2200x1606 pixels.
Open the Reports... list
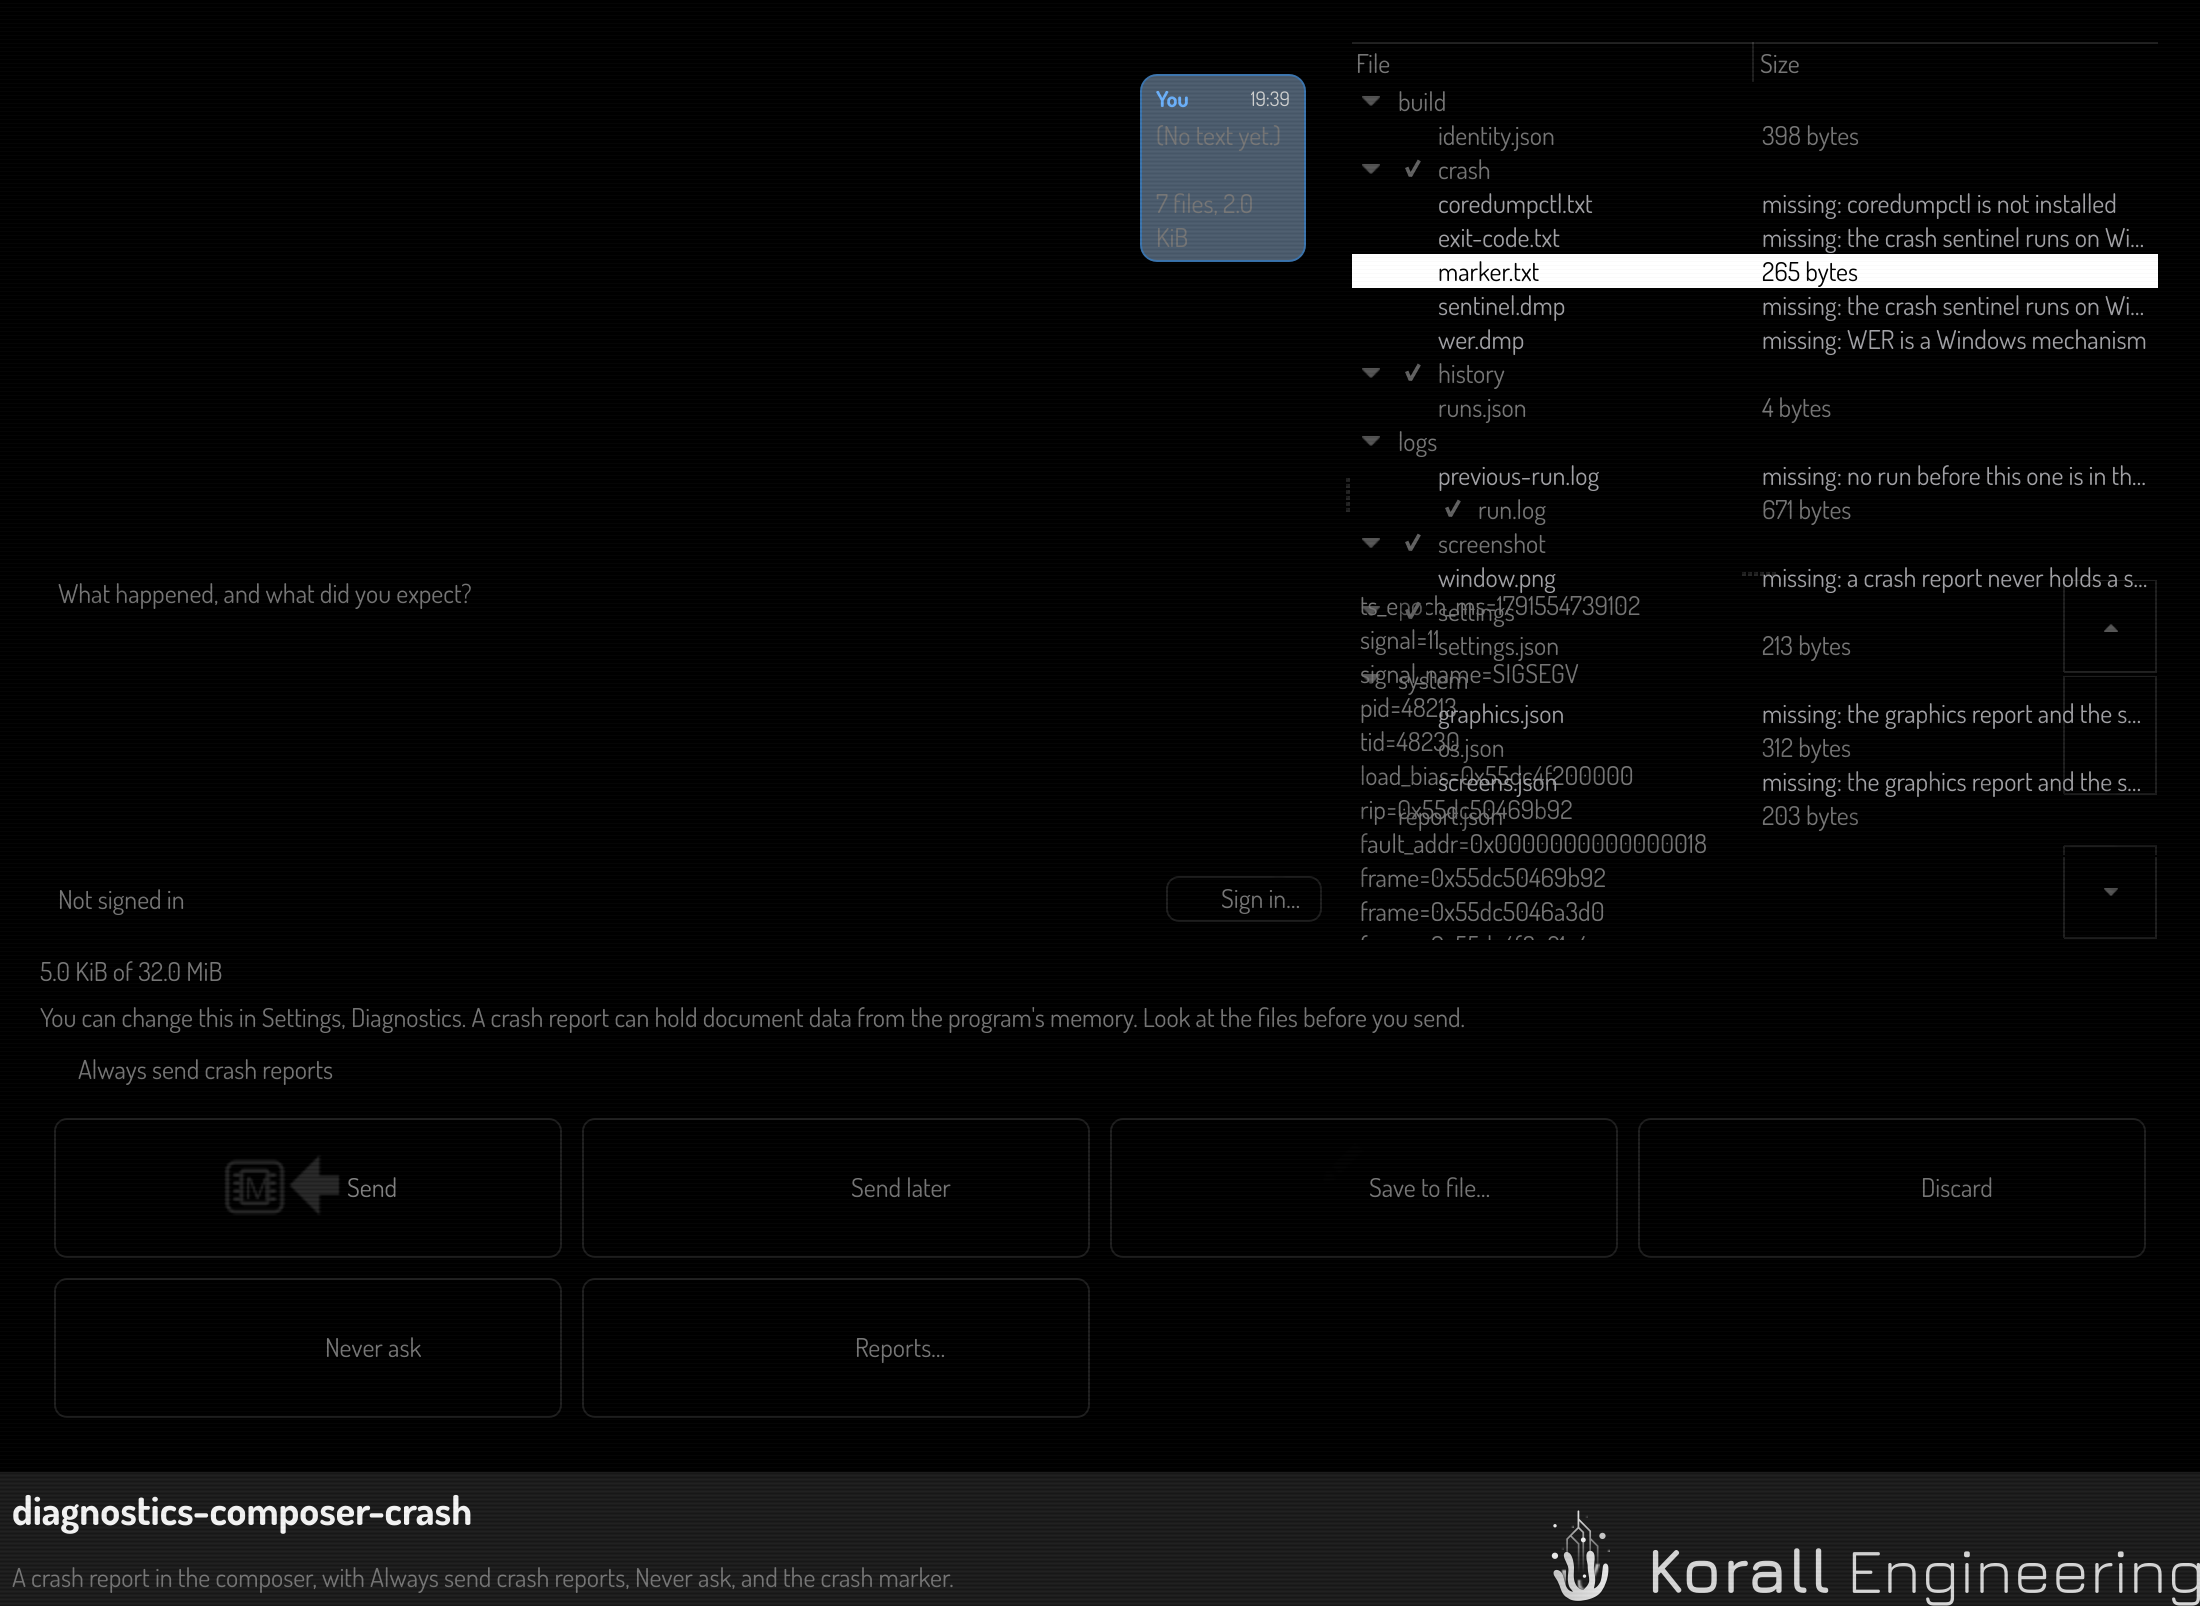point(836,1348)
